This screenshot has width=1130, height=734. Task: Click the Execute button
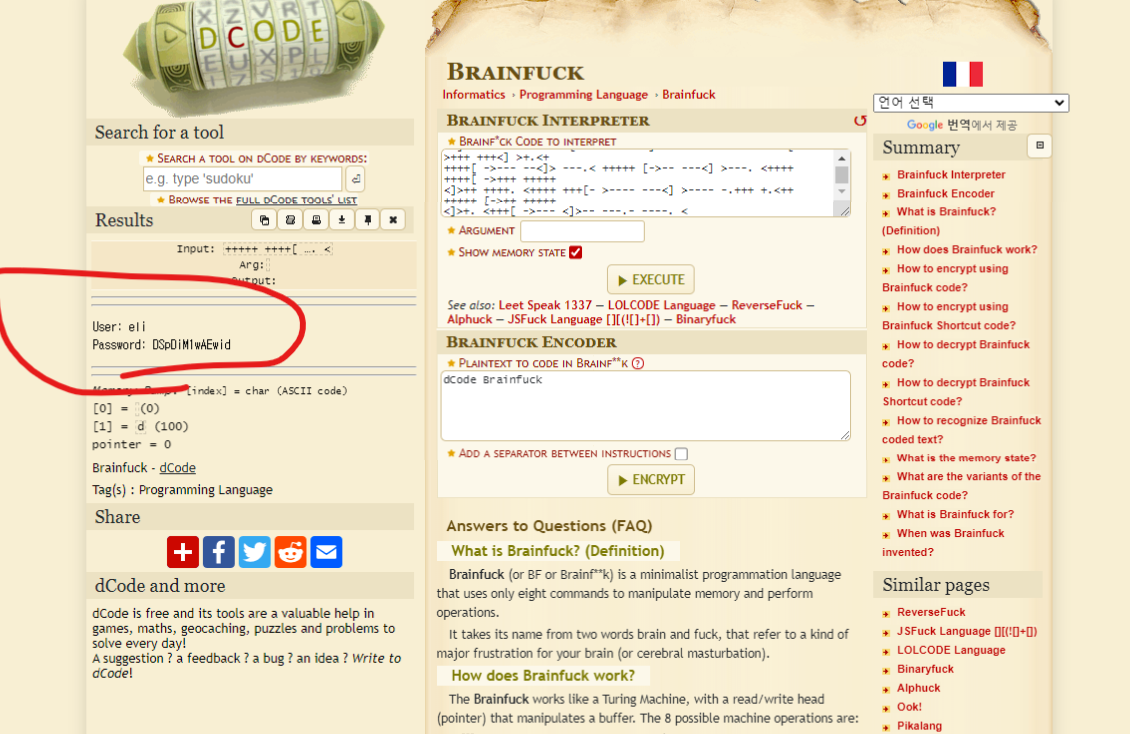(651, 279)
